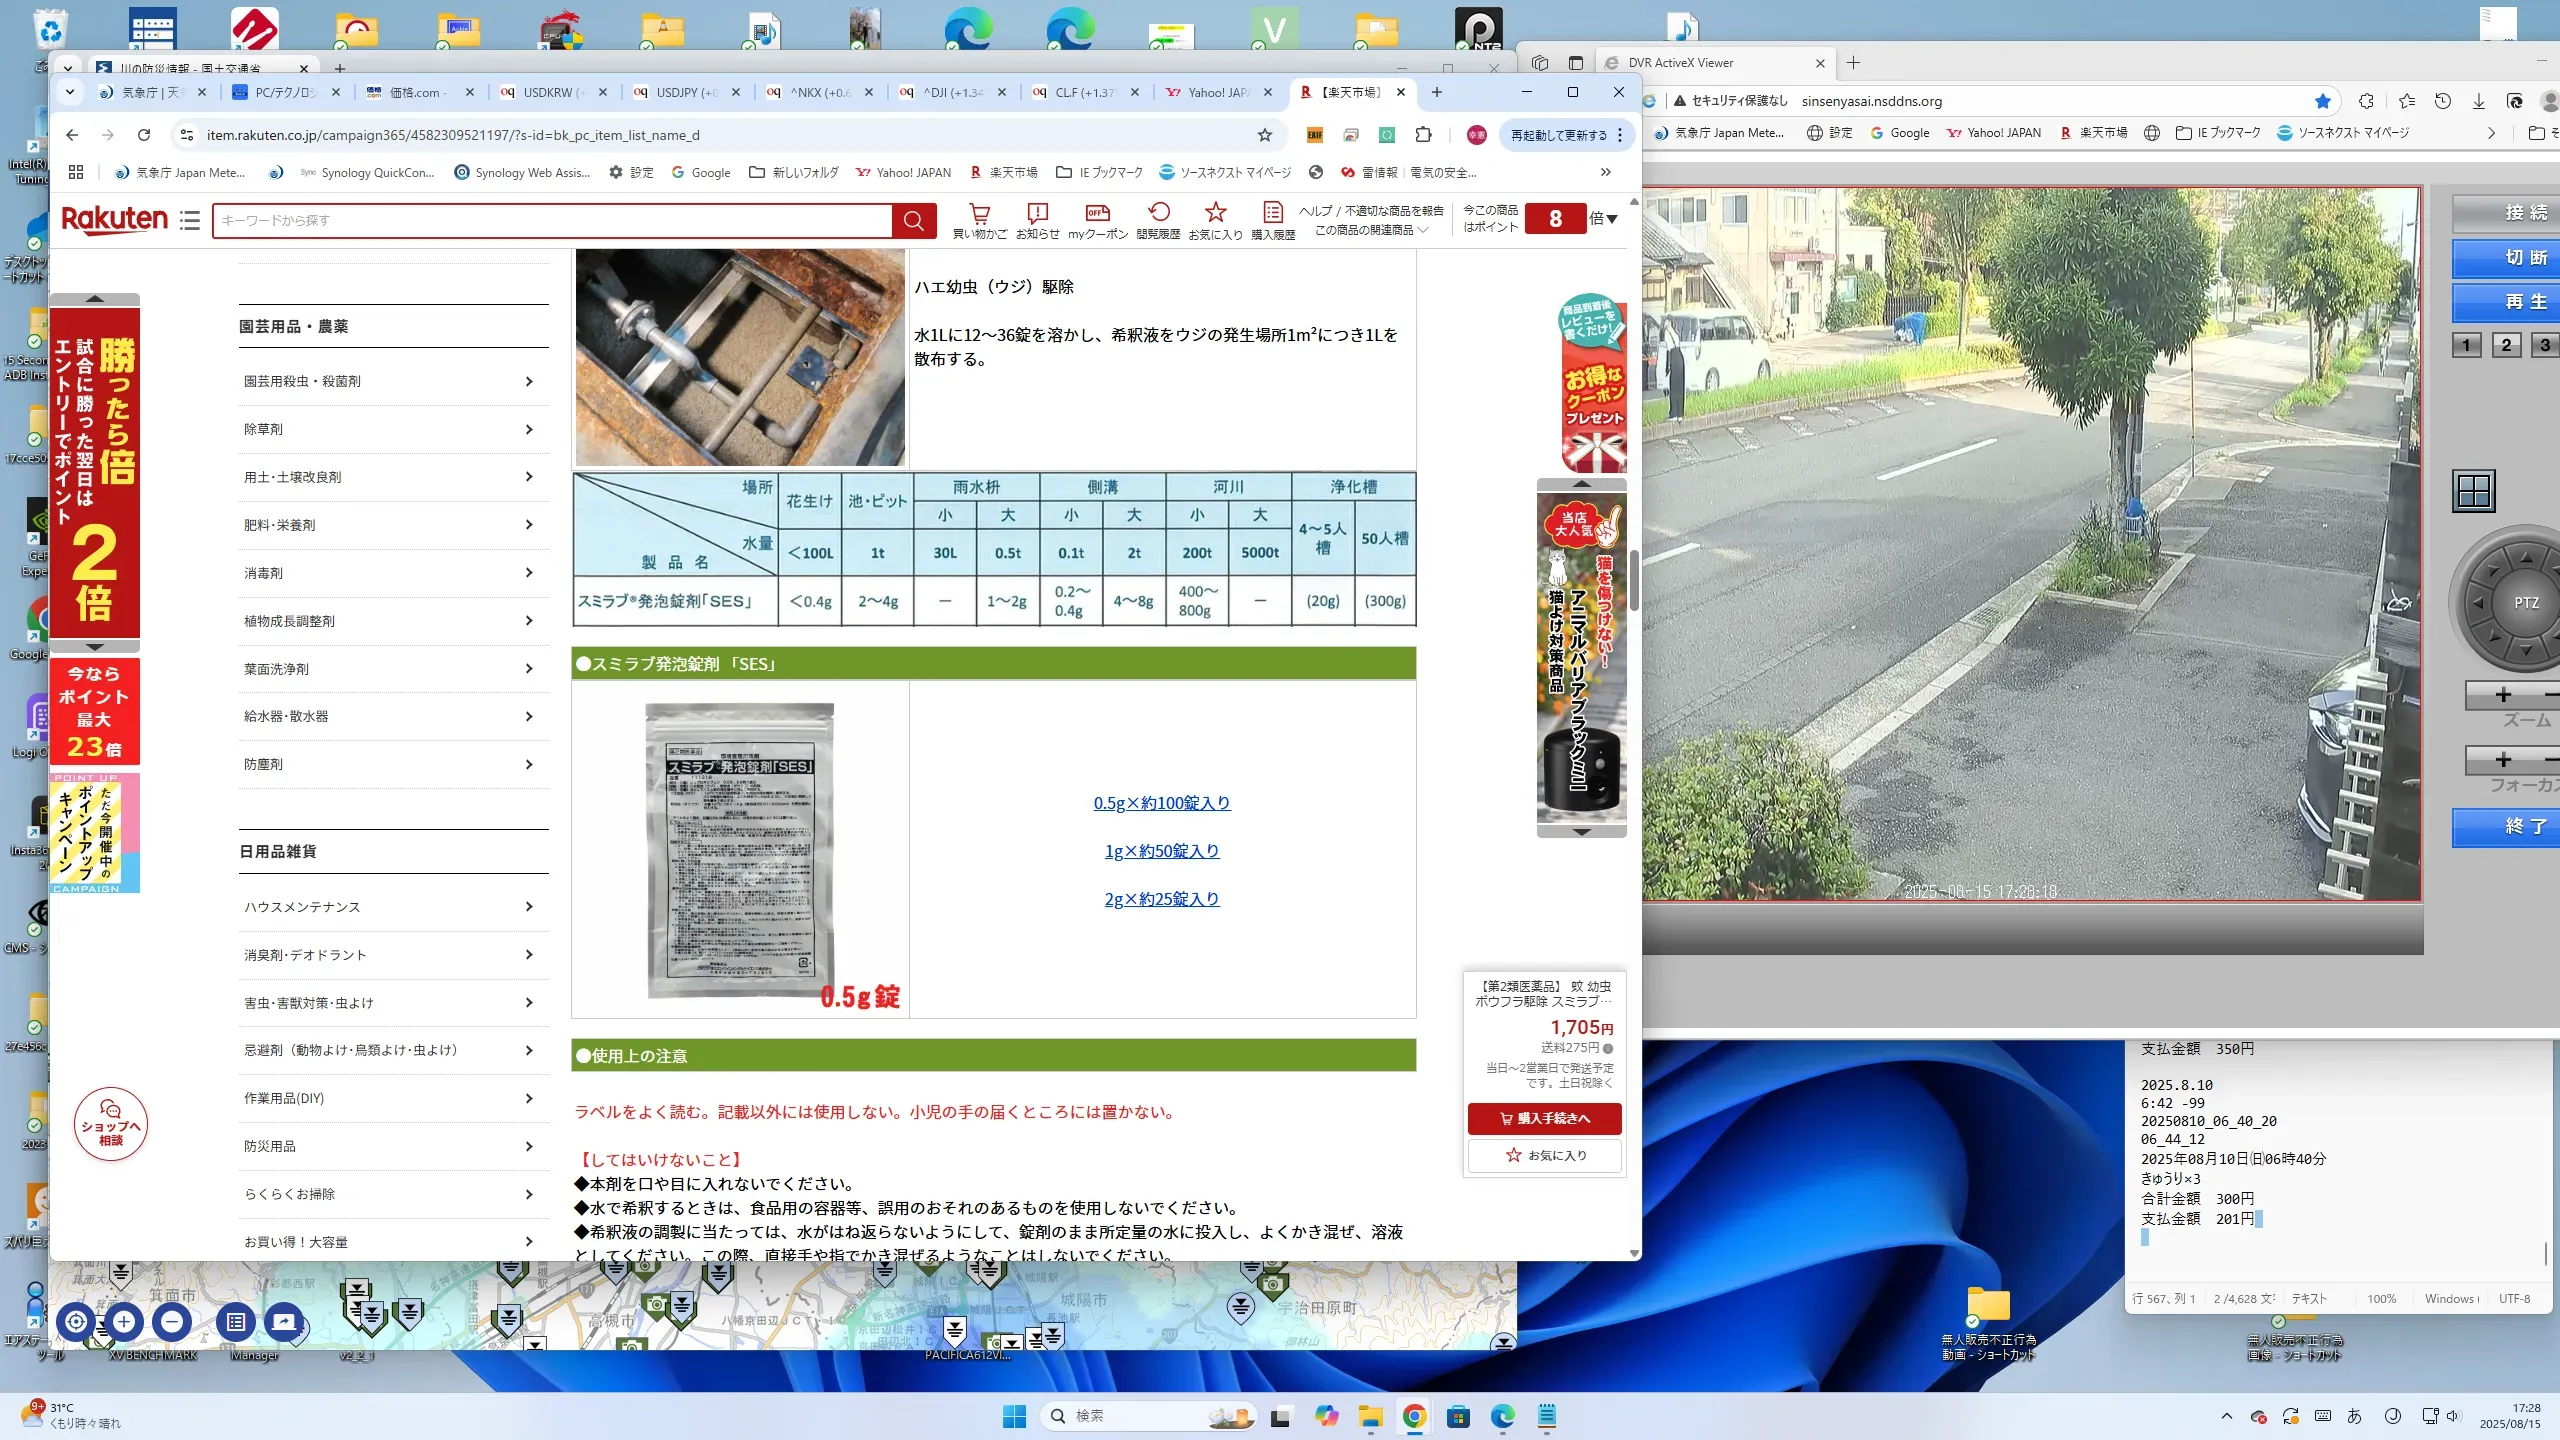Open the 閲覧履歴 browsing history icon

click(1158, 214)
